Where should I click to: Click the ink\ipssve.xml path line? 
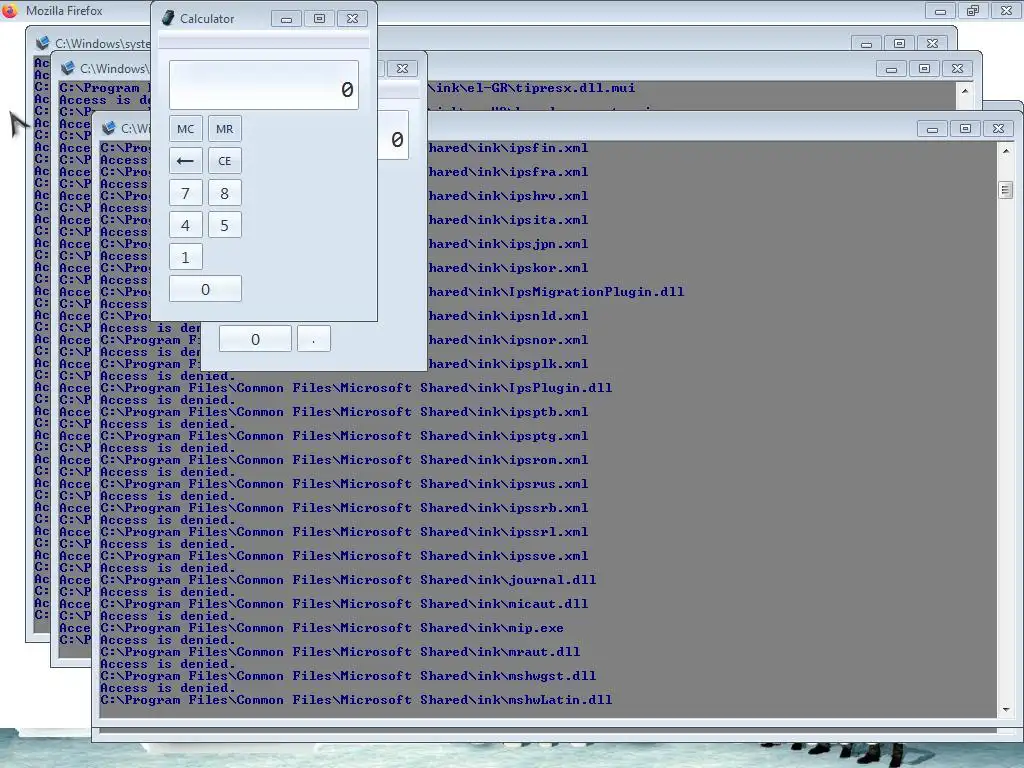pyautogui.click(x=344, y=556)
